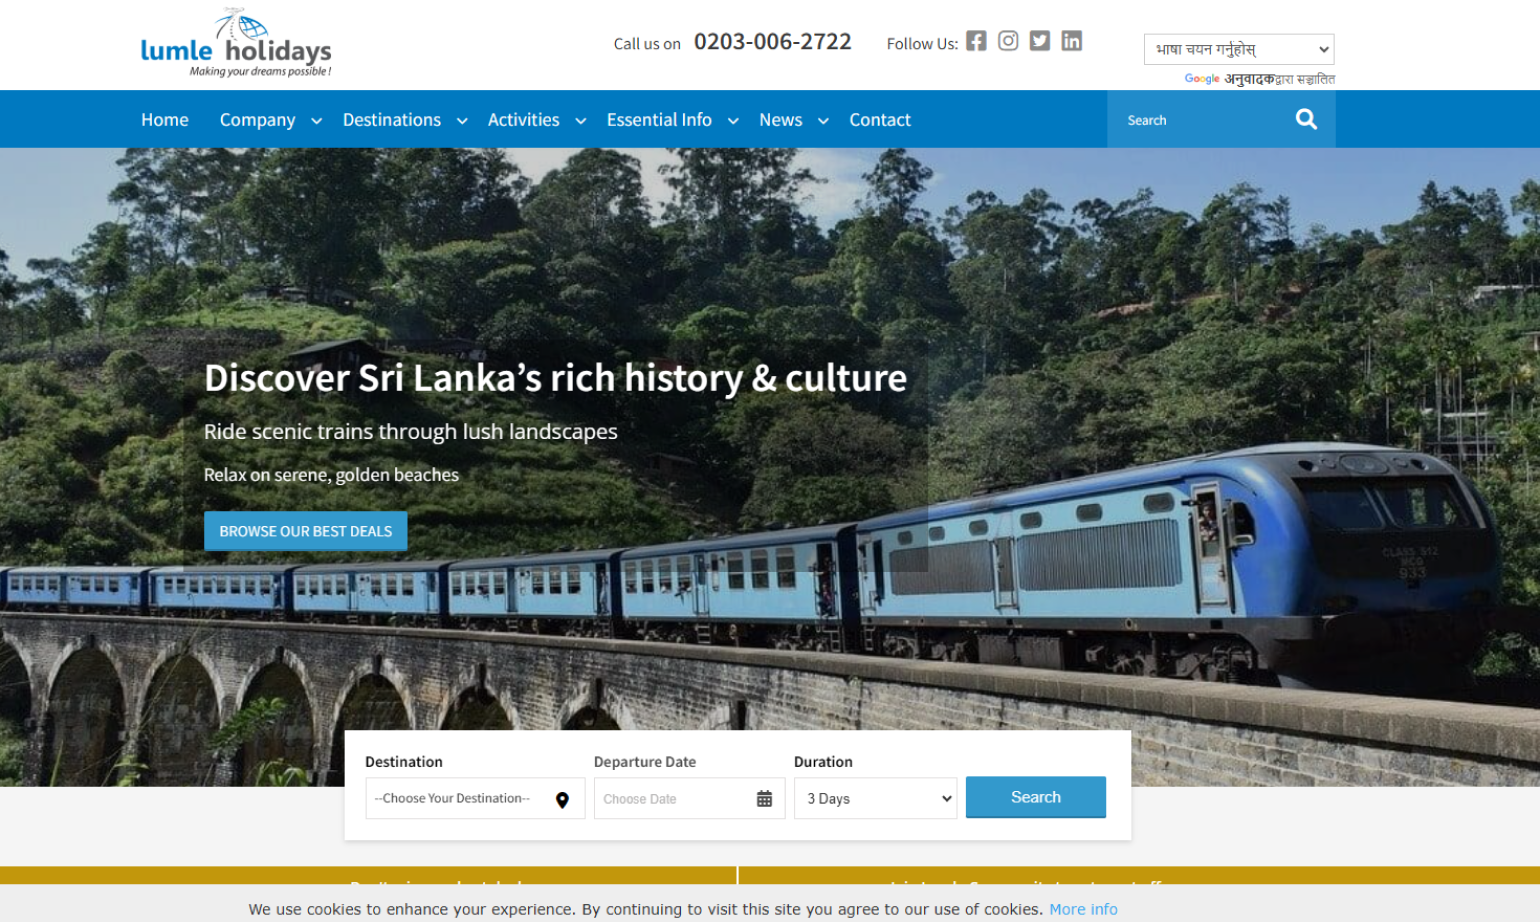The height and width of the screenshot is (922, 1540).
Task: Click the Choose Date input field
Action: point(689,798)
